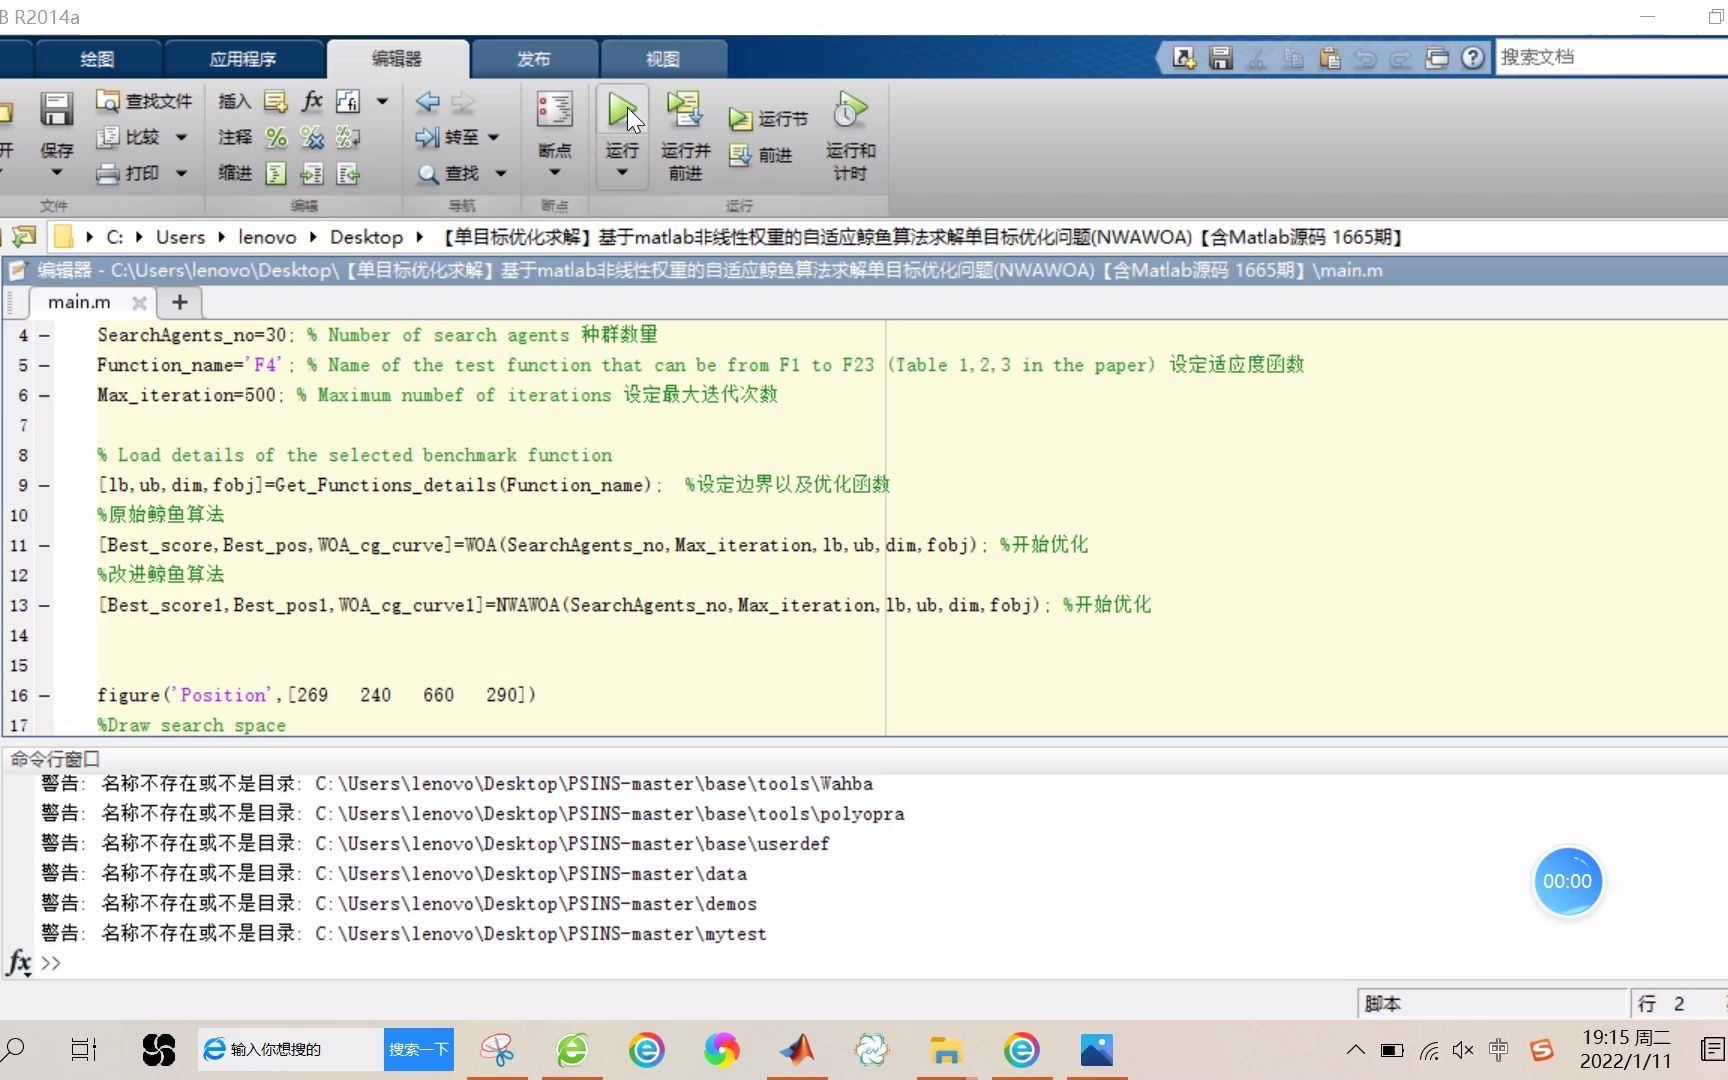The height and width of the screenshot is (1080, 1728).
Task: Apply smart indent using the first 缩进 icon
Action: coord(276,174)
